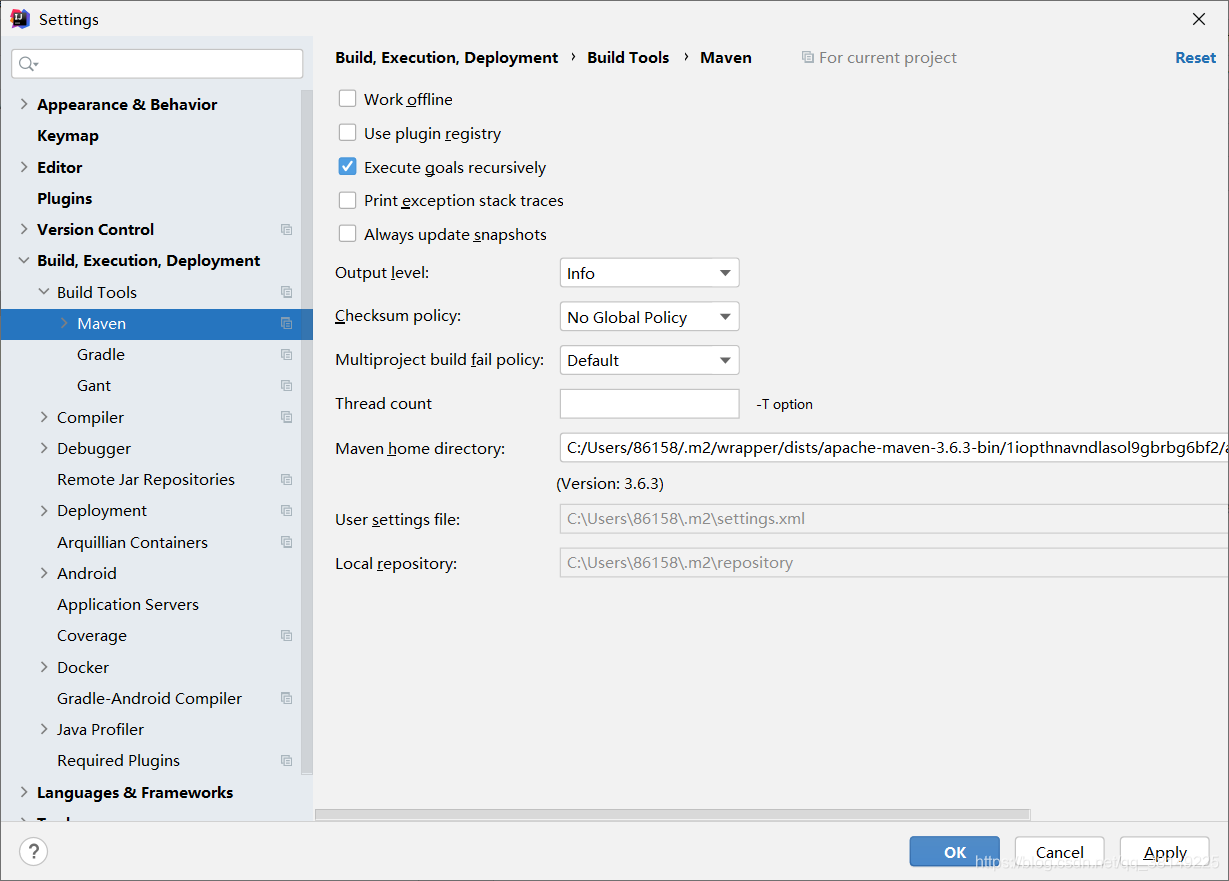
Task: Click the Thread count input field
Action: [x=649, y=404]
